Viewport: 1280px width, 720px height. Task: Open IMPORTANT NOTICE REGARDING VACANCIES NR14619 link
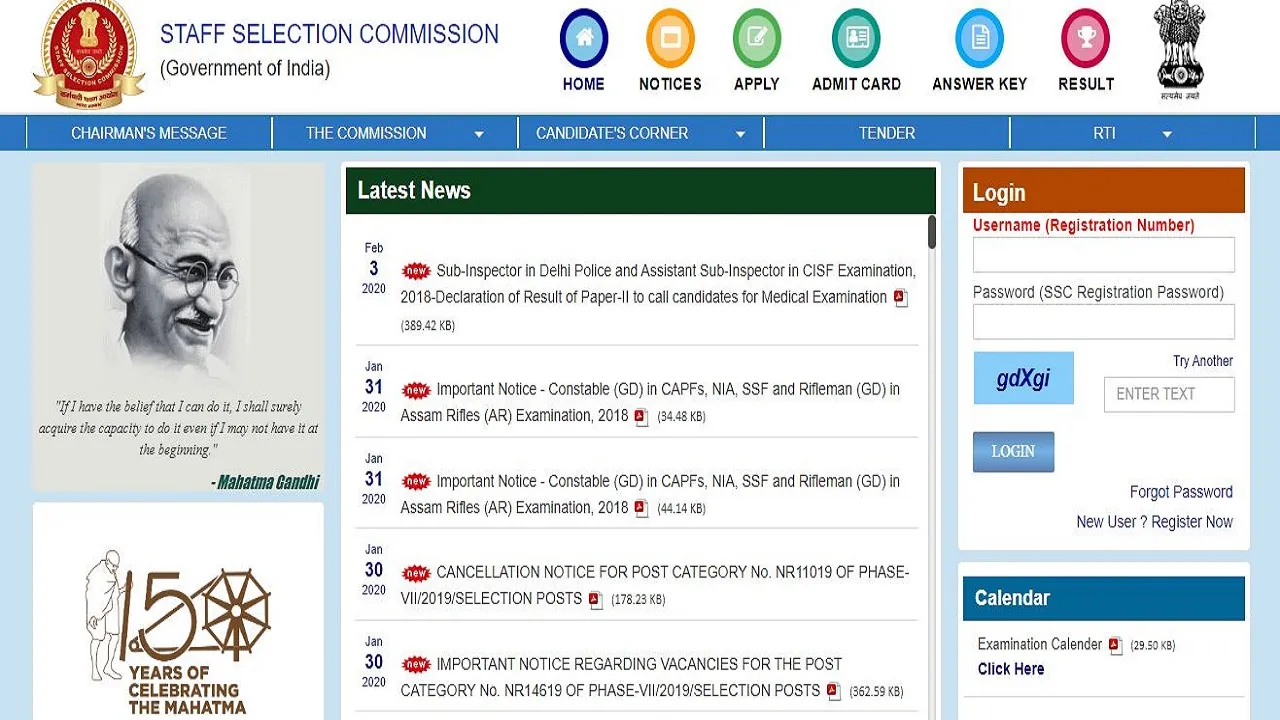(621, 677)
